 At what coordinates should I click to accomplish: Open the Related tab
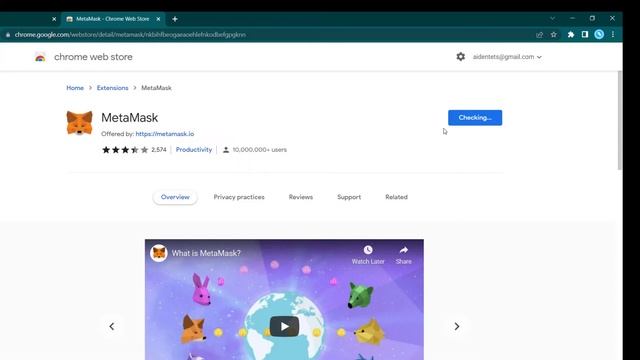[396, 197]
